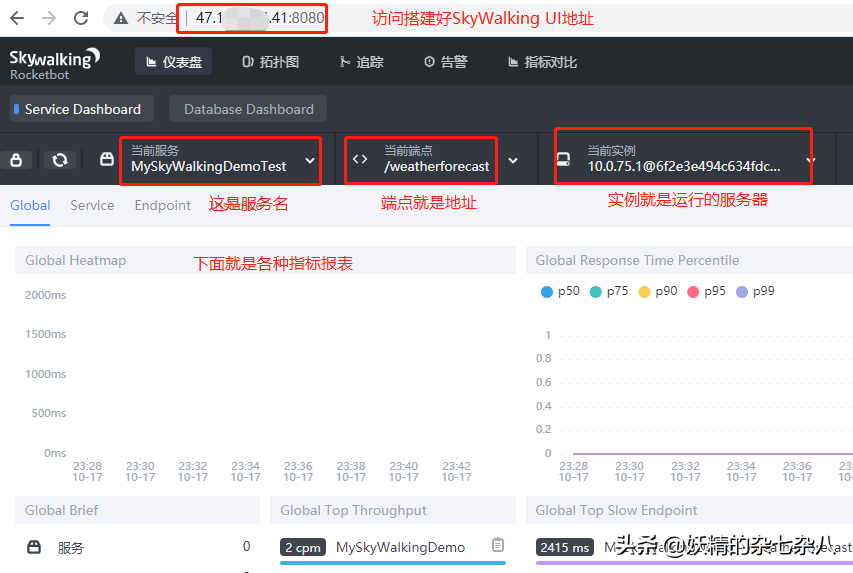Open the 当前端点 /weatherforecast selector
853x573 pixels.
point(436,160)
